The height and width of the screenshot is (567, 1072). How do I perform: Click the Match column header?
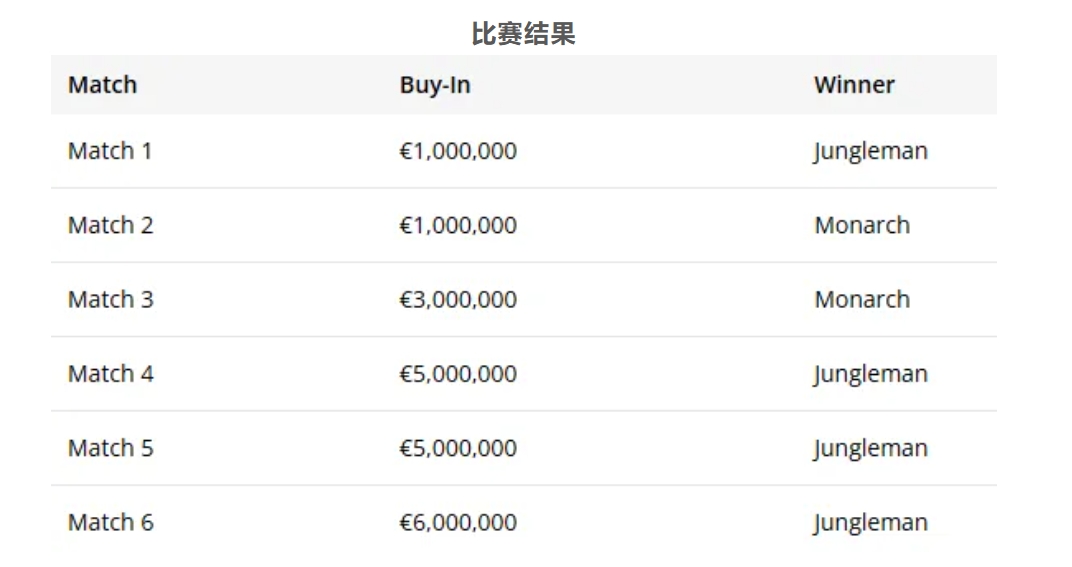click(x=102, y=85)
